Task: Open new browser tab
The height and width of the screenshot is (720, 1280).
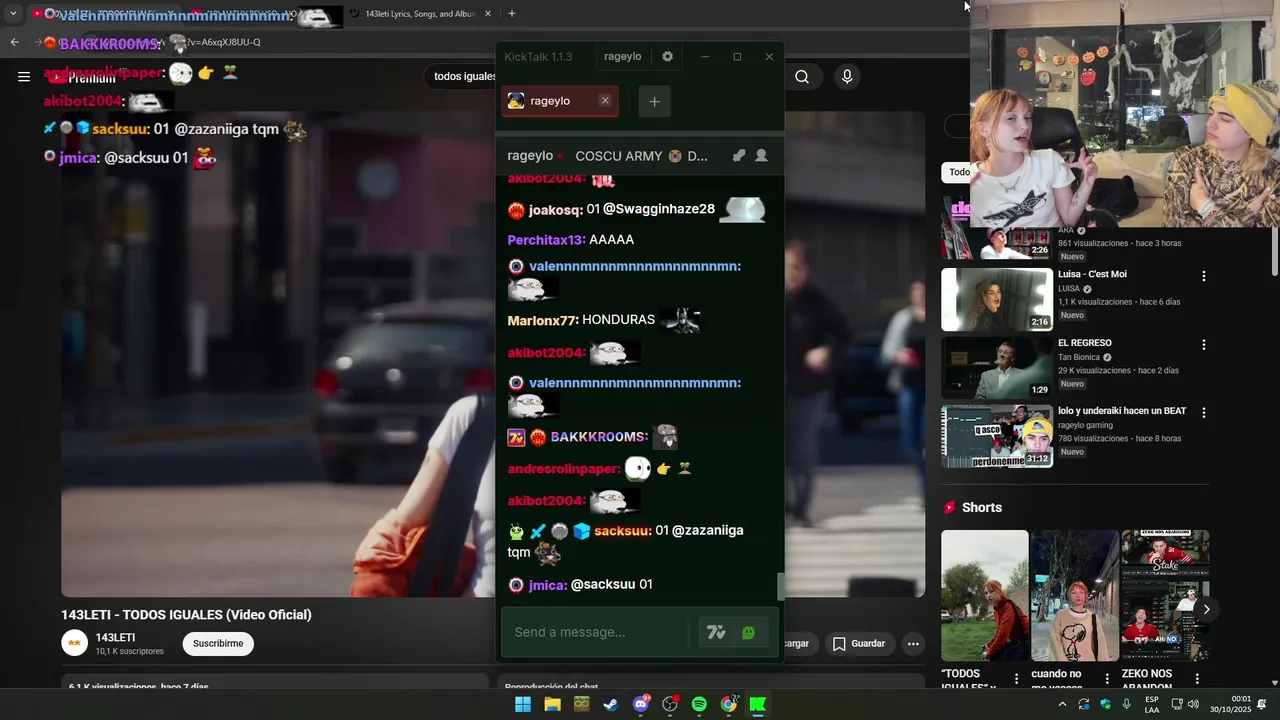Action: click(511, 14)
